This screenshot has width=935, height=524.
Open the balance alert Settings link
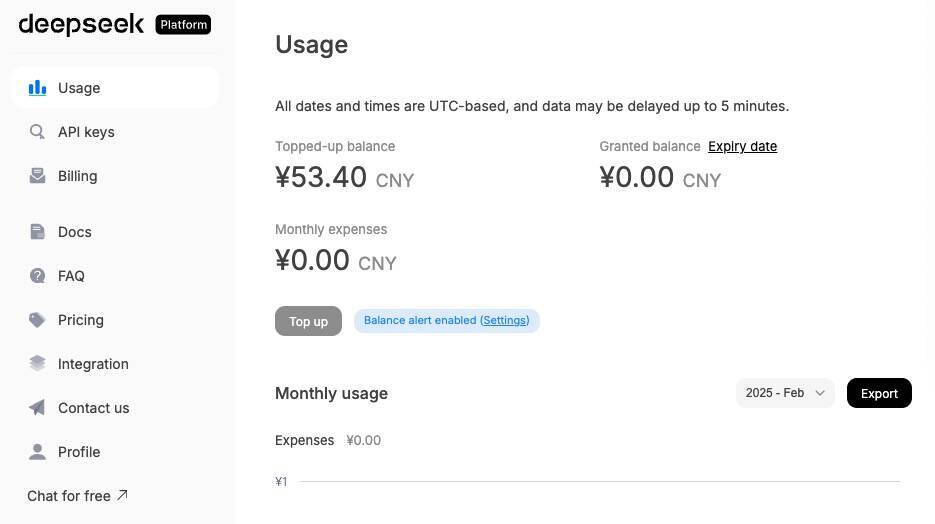(x=505, y=321)
